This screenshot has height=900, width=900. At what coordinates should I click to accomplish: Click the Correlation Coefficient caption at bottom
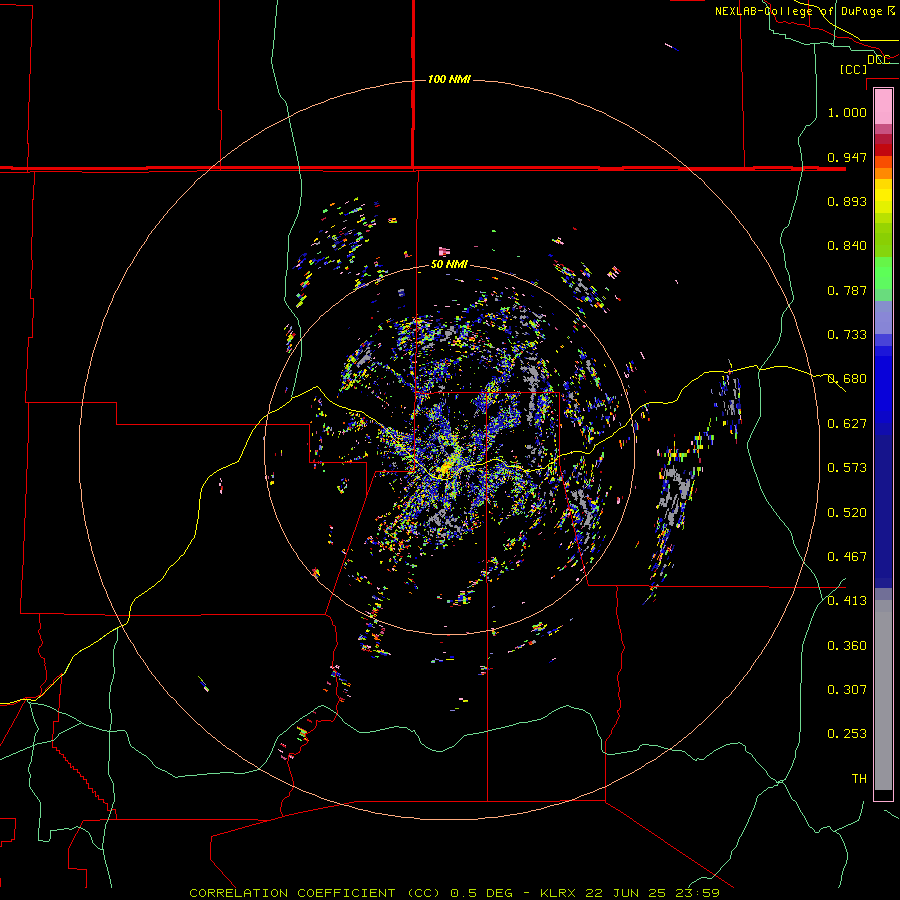pyautogui.click(x=315, y=893)
